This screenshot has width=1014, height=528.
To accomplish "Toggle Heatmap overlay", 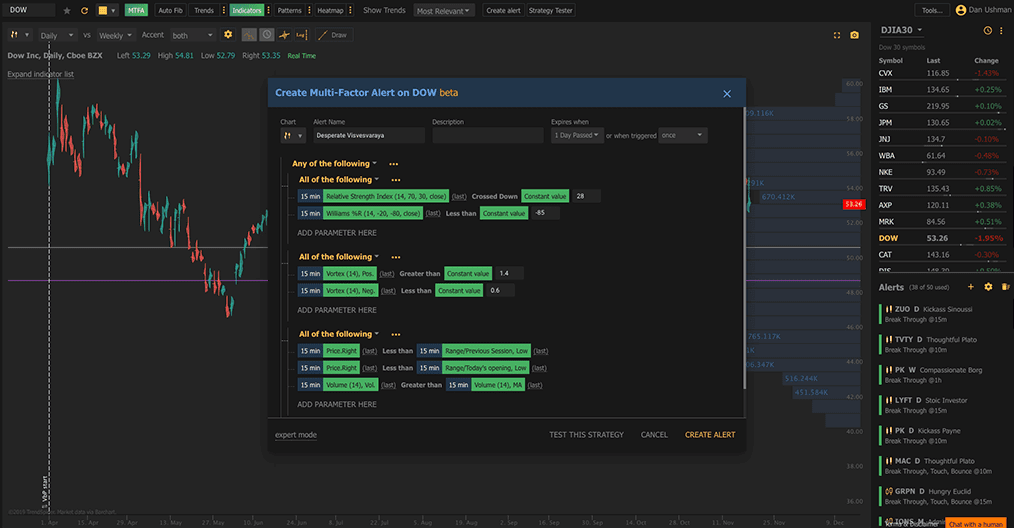I will (x=330, y=10).
